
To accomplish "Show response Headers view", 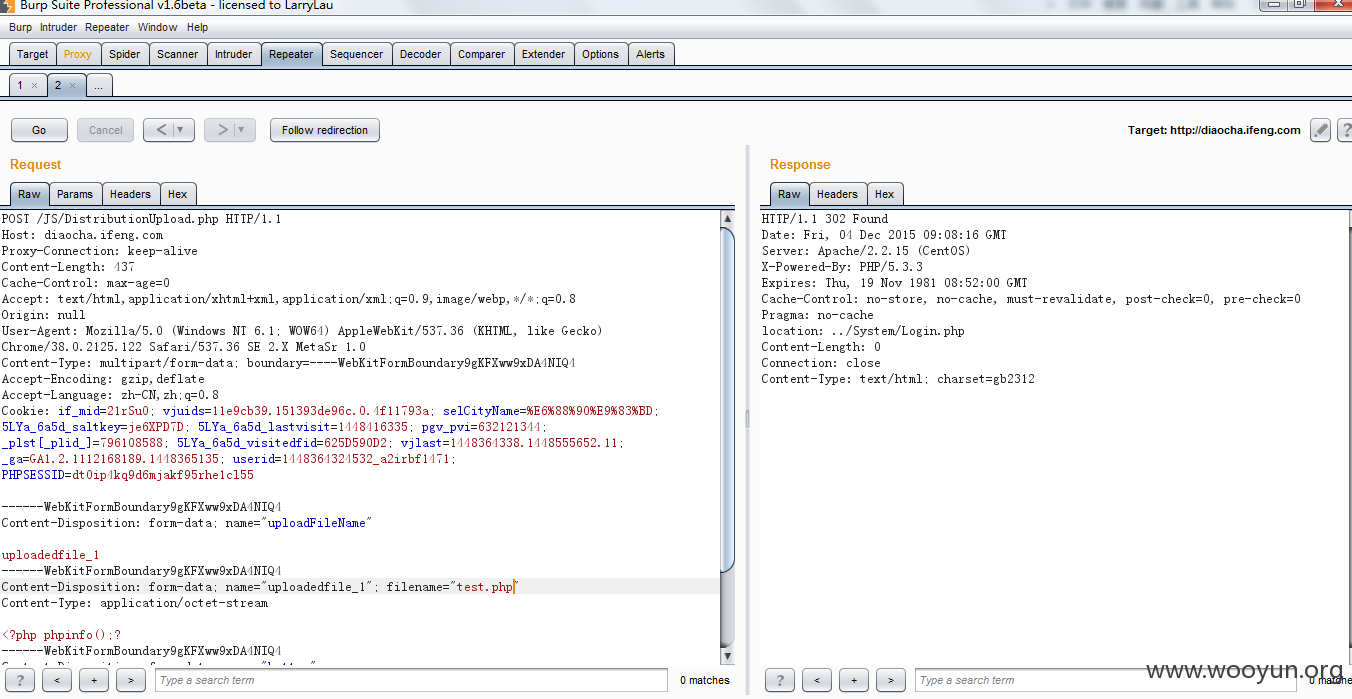I will point(837,194).
